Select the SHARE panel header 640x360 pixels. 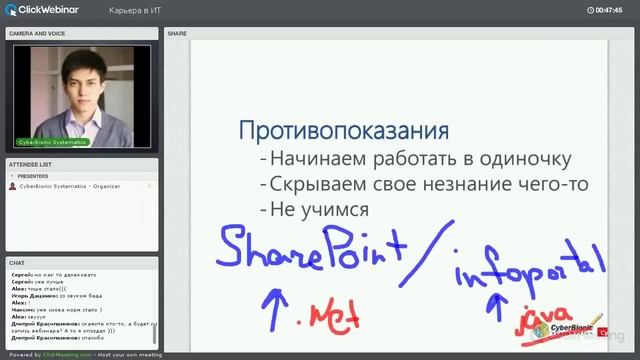[399, 33]
